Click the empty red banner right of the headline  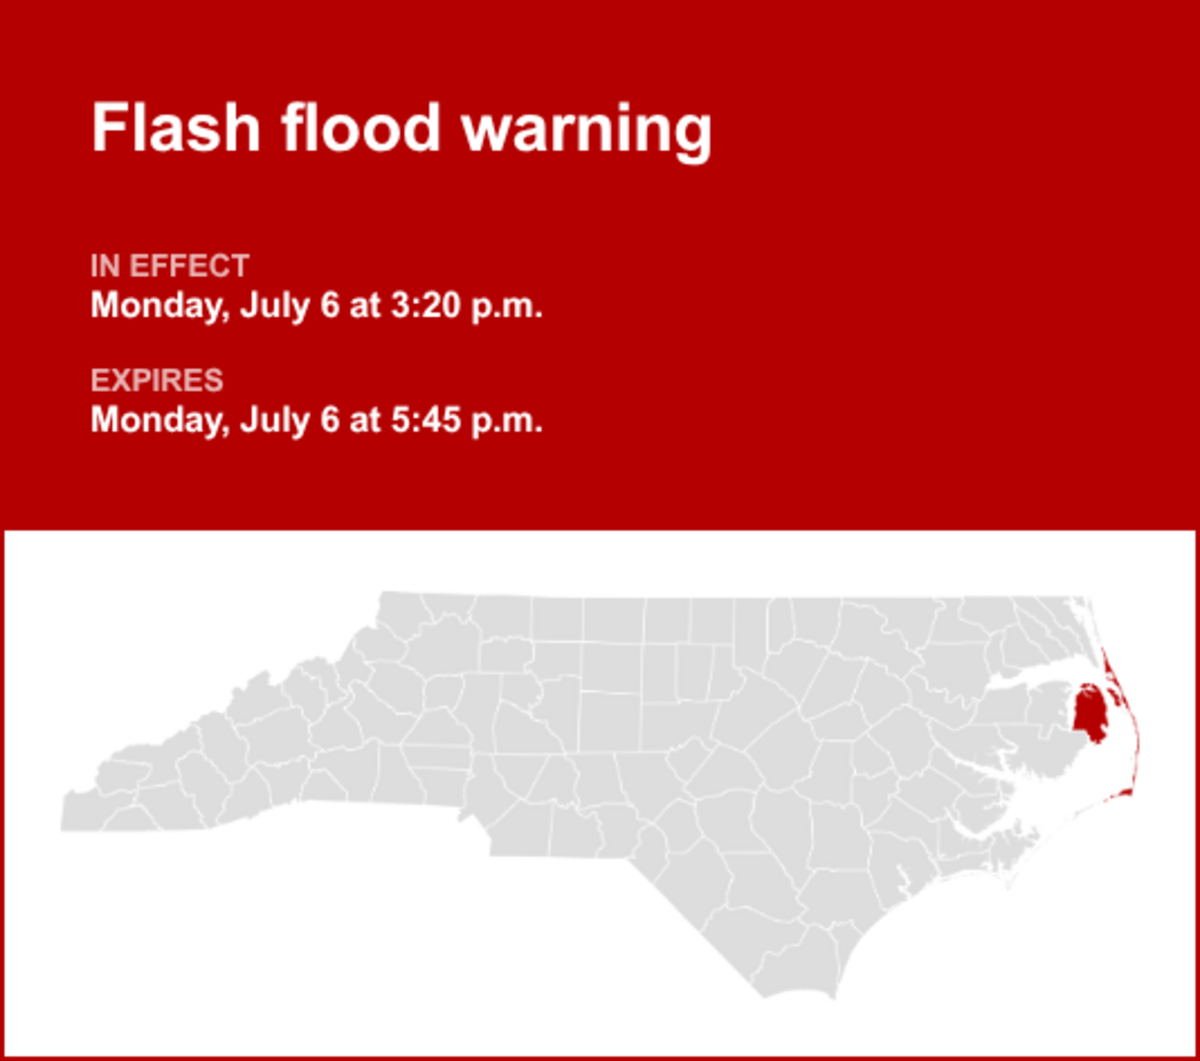tap(950, 130)
